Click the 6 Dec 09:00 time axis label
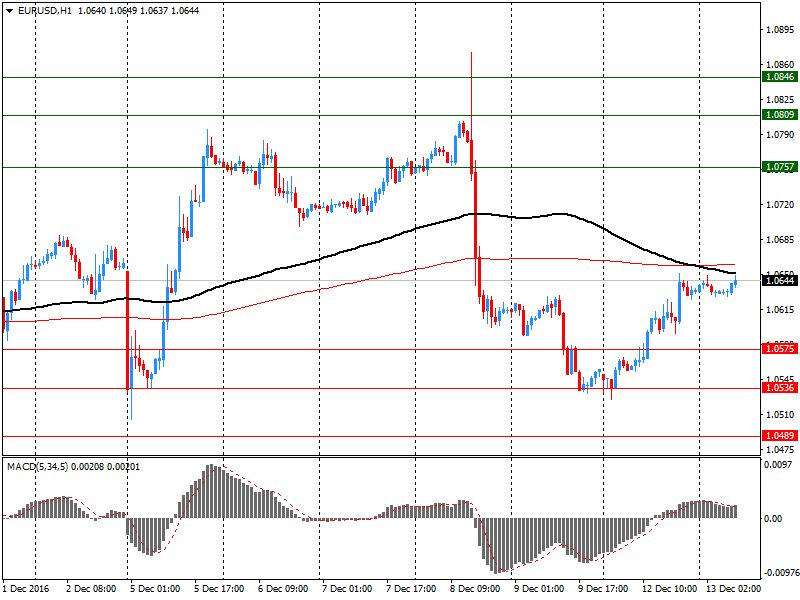This screenshot has height=600, width=800. [x=283, y=589]
